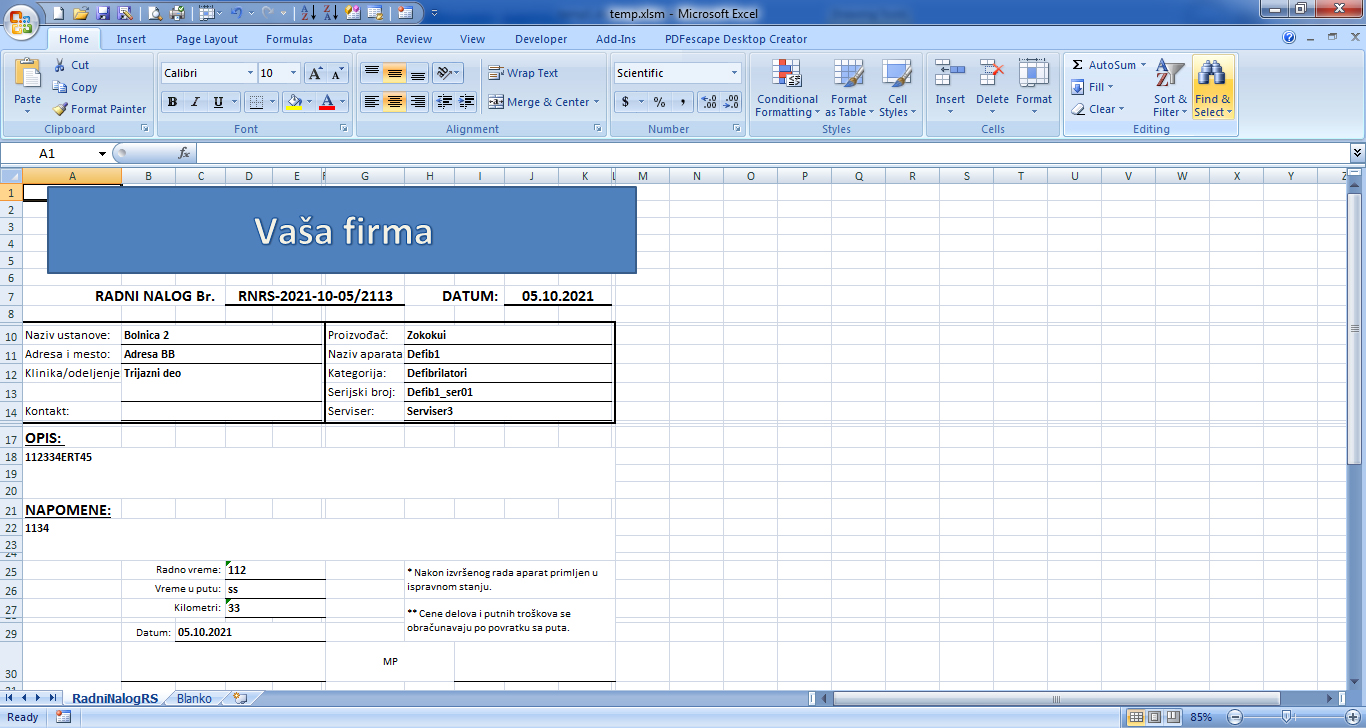Create a new workbook from quick access toolbar
Image resolution: width=1366 pixels, height=728 pixels.
click(x=58, y=13)
